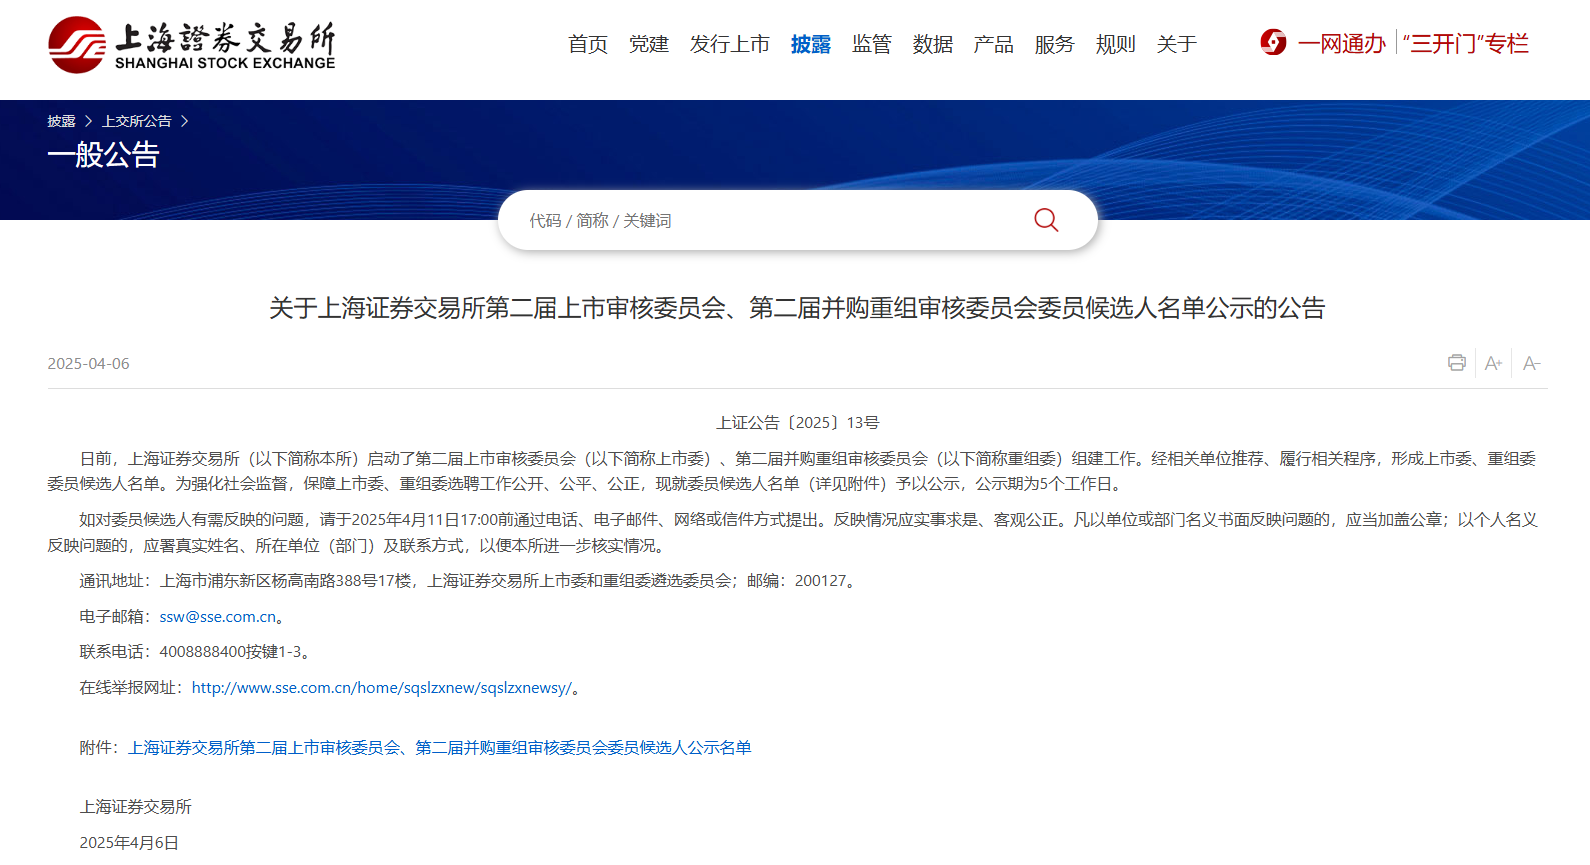
Task: Open the 披露 menu item
Action: tap(811, 44)
